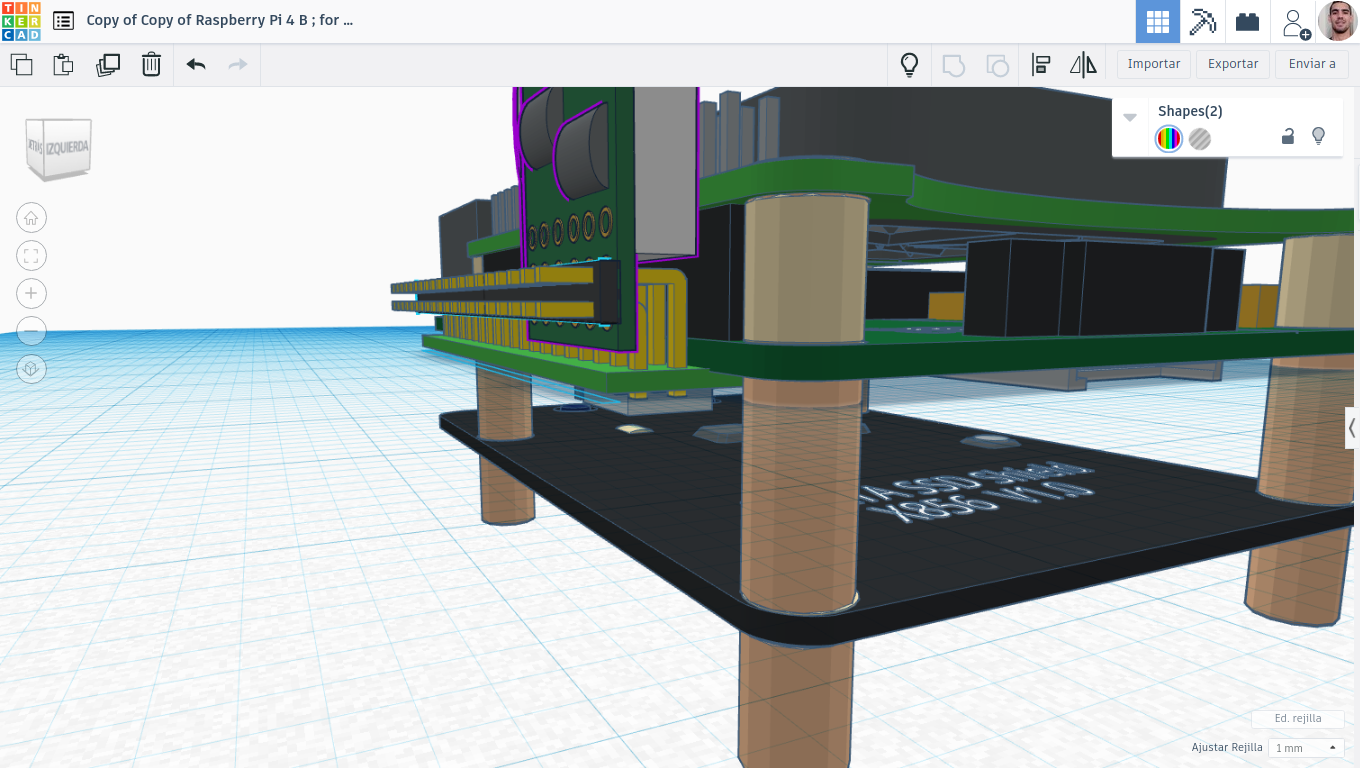Viewport: 1360px width, 768px height.
Task: Open the user profile avatar
Action: 1338,21
